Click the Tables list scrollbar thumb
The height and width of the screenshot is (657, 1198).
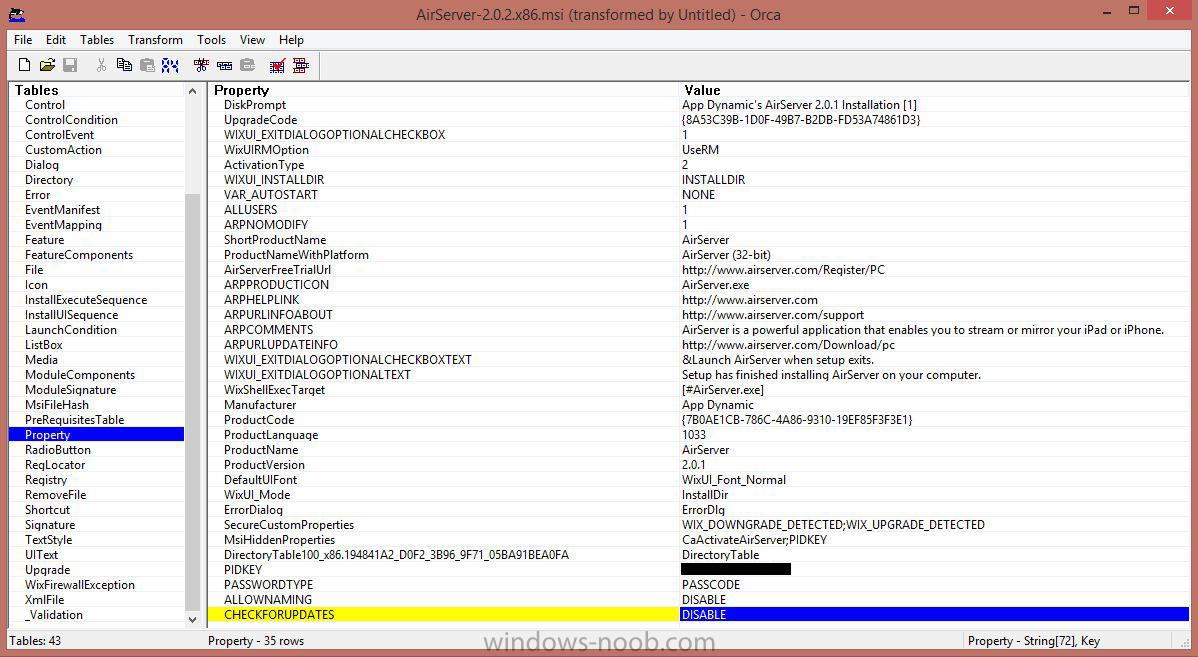click(x=193, y=401)
